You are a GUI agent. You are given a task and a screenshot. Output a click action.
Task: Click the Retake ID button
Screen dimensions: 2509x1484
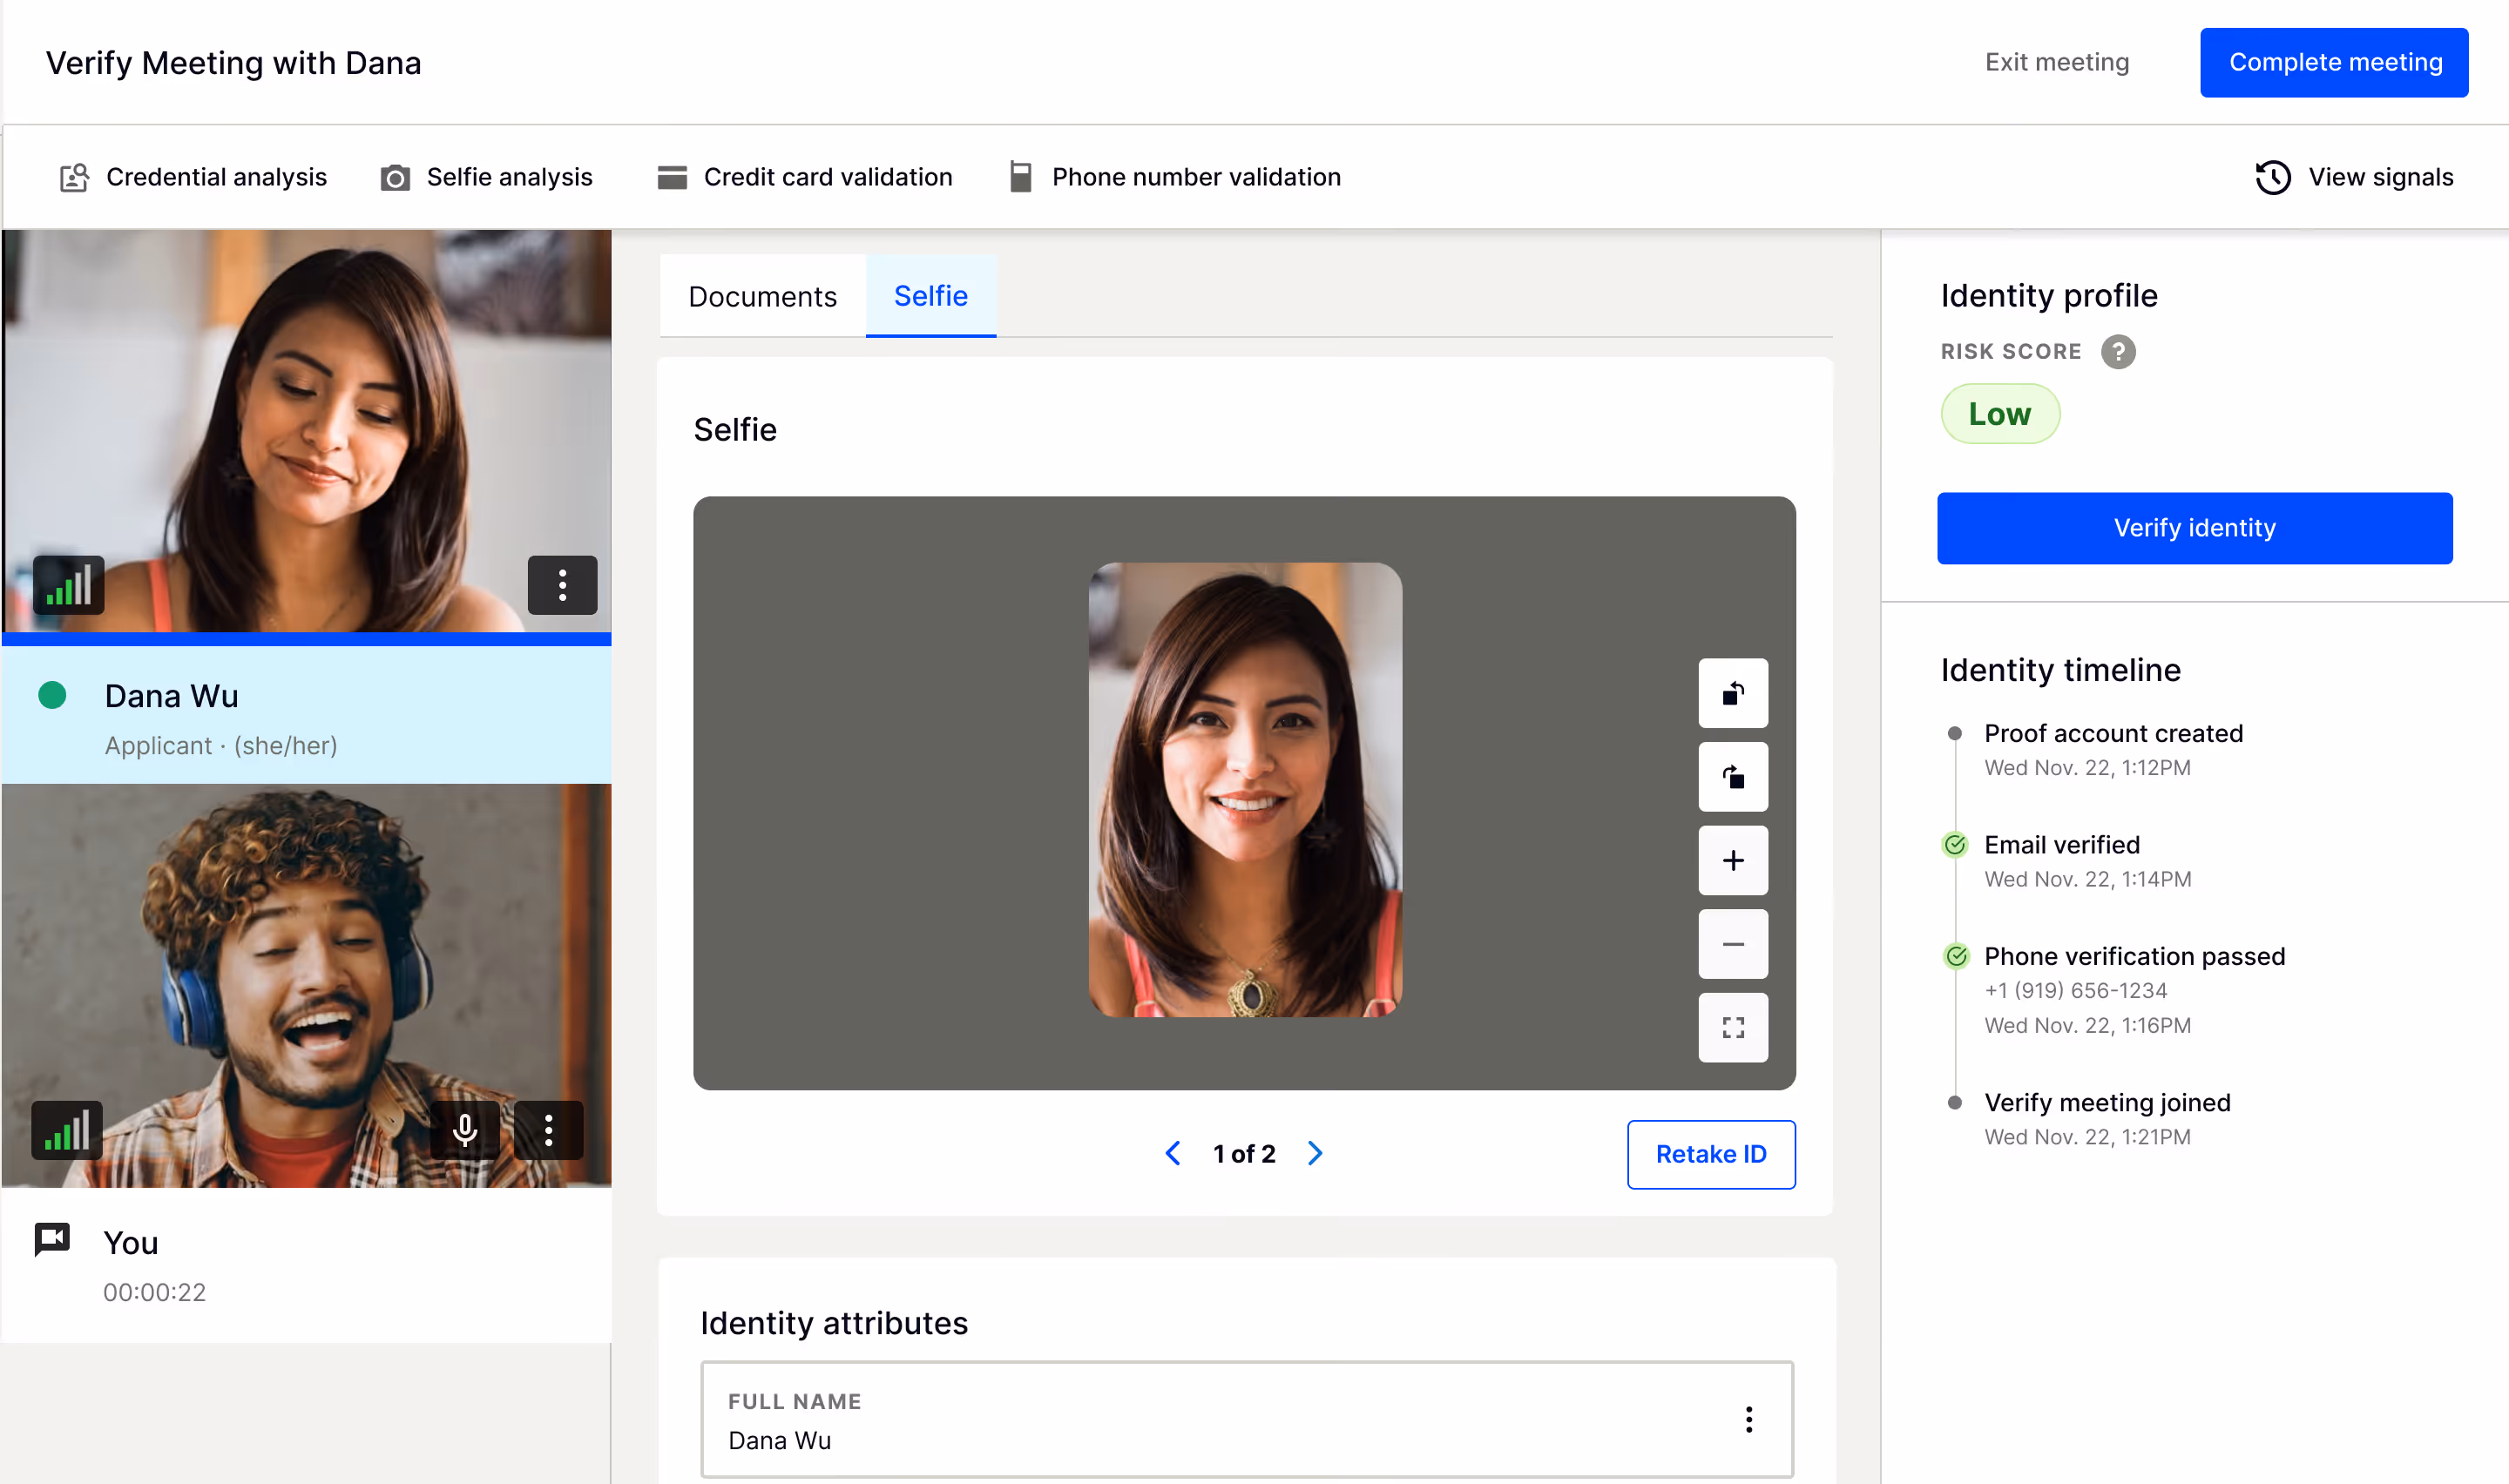point(1711,1154)
